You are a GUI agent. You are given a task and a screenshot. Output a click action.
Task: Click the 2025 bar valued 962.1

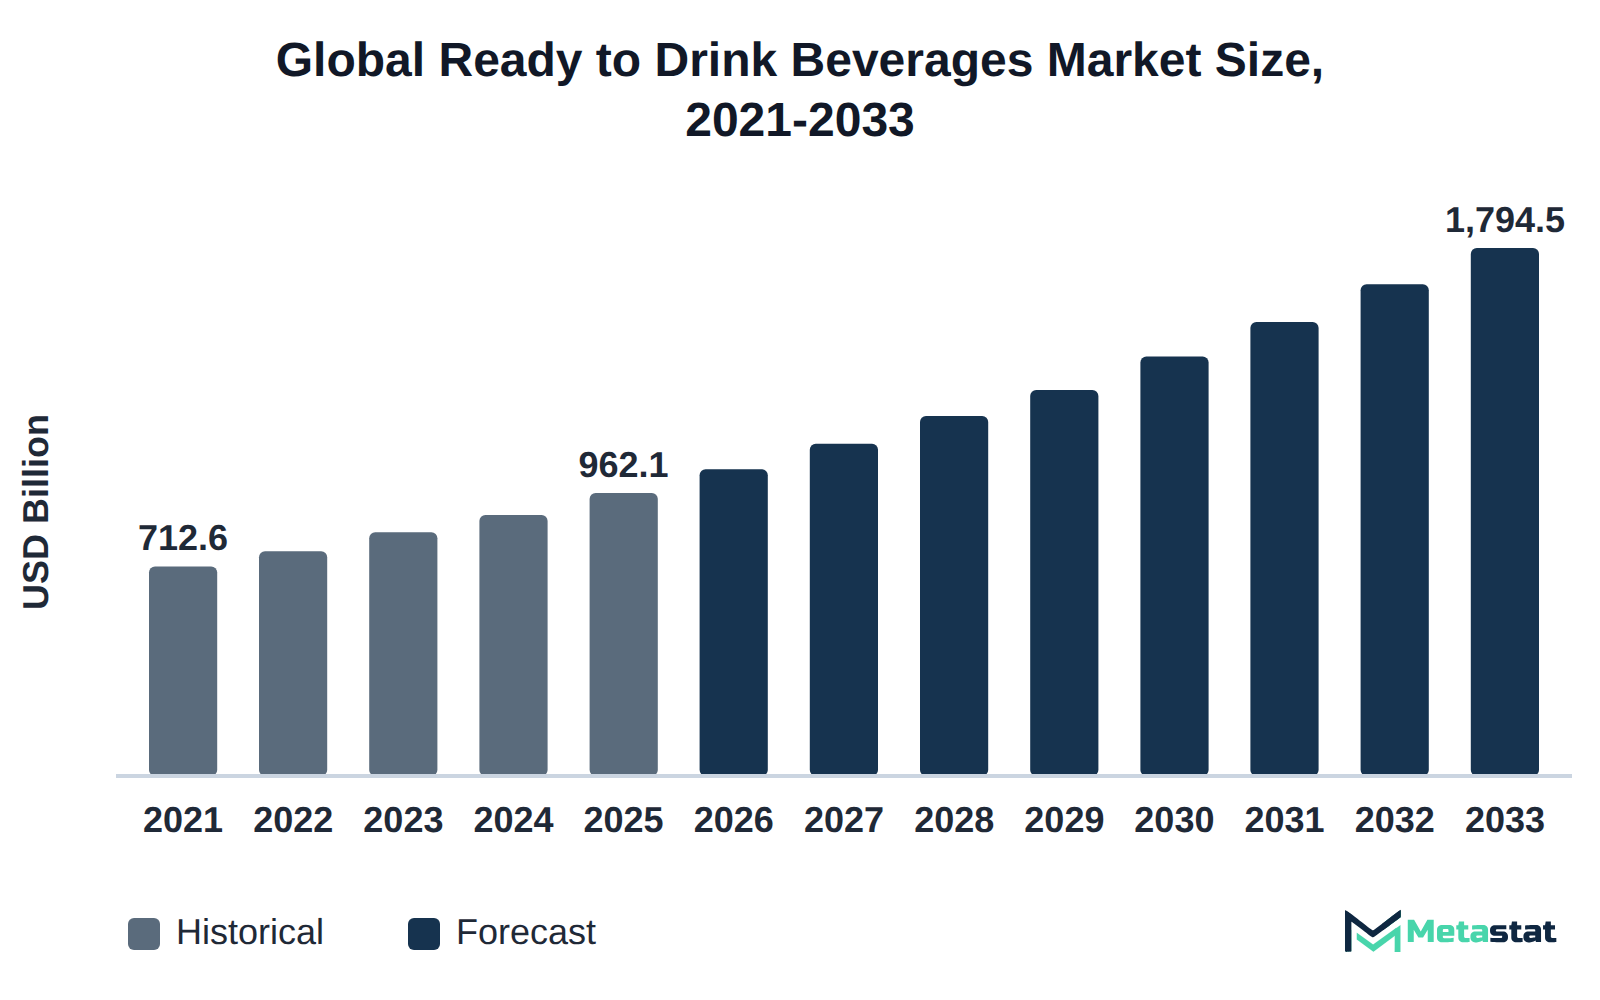(624, 633)
